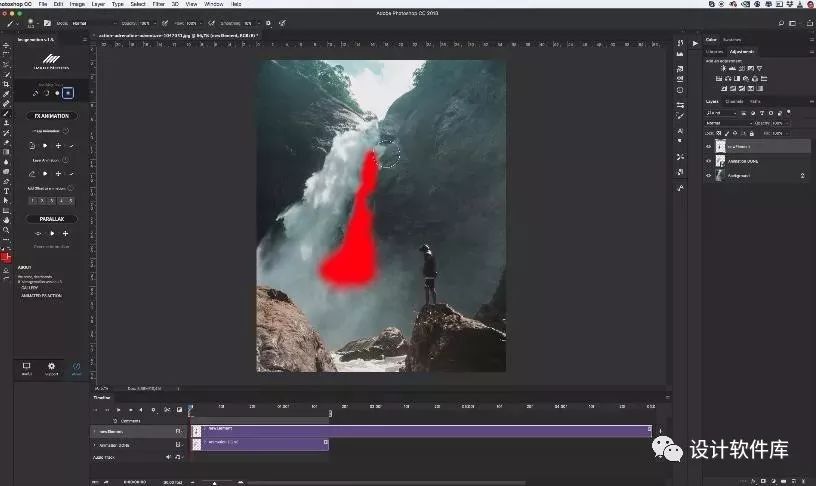Hide the top layer with eye icon
The width and height of the screenshot is (816, 486).
[708, 147]
